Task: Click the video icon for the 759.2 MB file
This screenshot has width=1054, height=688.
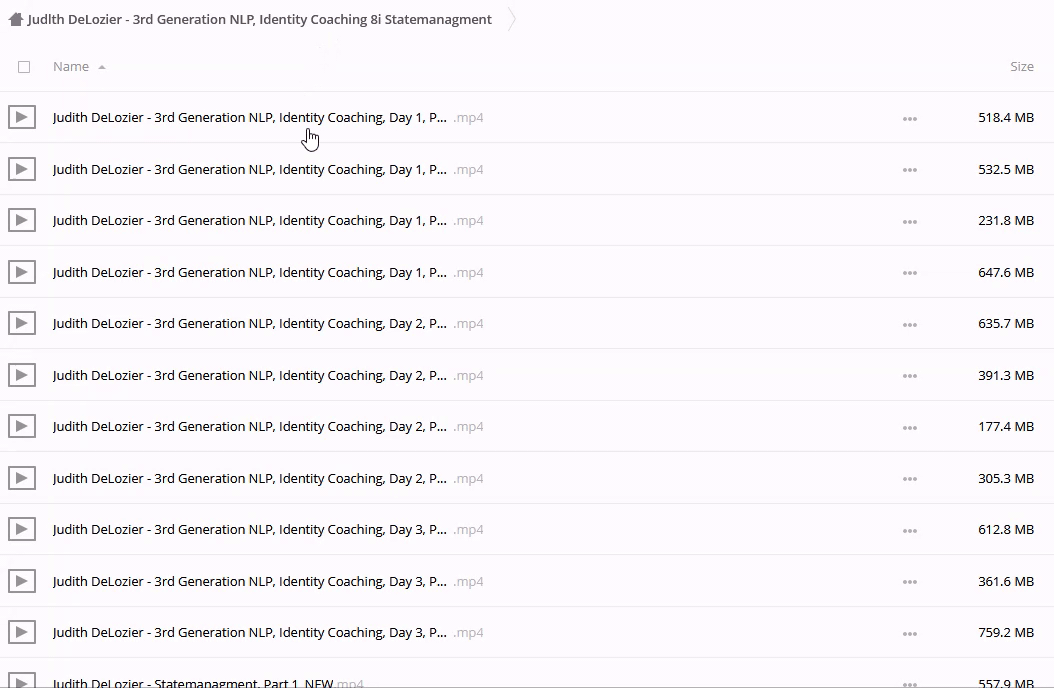Action: click(22, 633)
